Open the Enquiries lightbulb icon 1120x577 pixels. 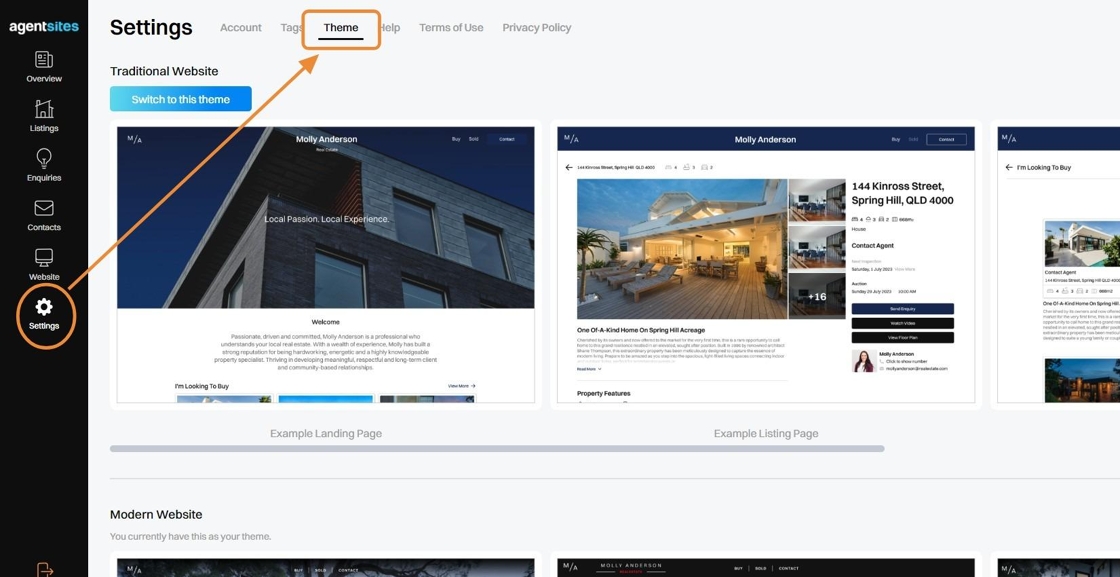click(x=44, y=158)
